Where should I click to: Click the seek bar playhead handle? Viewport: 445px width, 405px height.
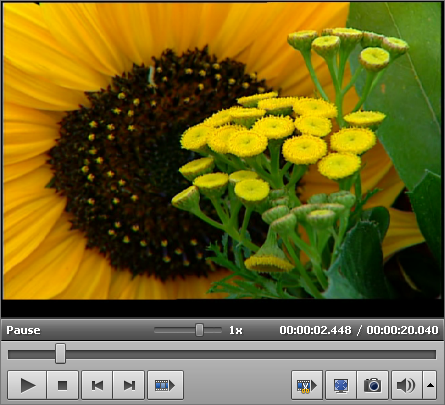60,354
